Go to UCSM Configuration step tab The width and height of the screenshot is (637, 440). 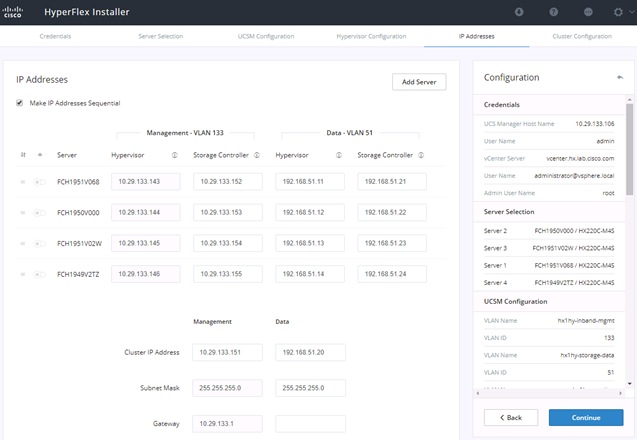(x=266, y=36)
